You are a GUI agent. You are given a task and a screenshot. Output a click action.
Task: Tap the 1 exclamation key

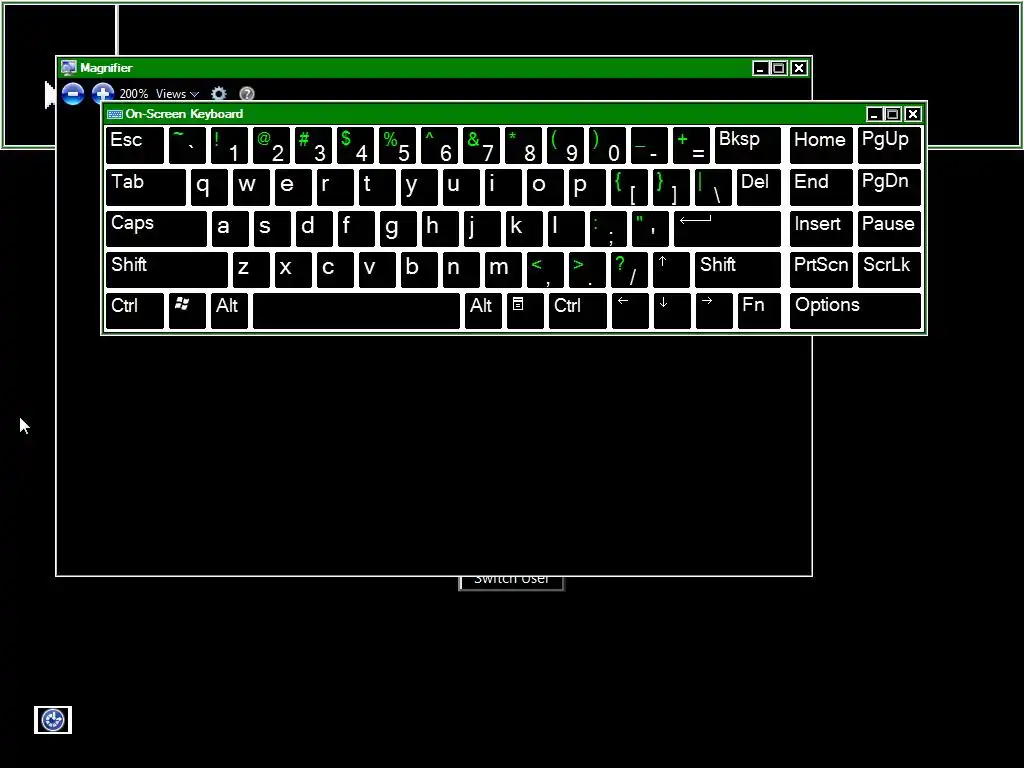point(229,145)
